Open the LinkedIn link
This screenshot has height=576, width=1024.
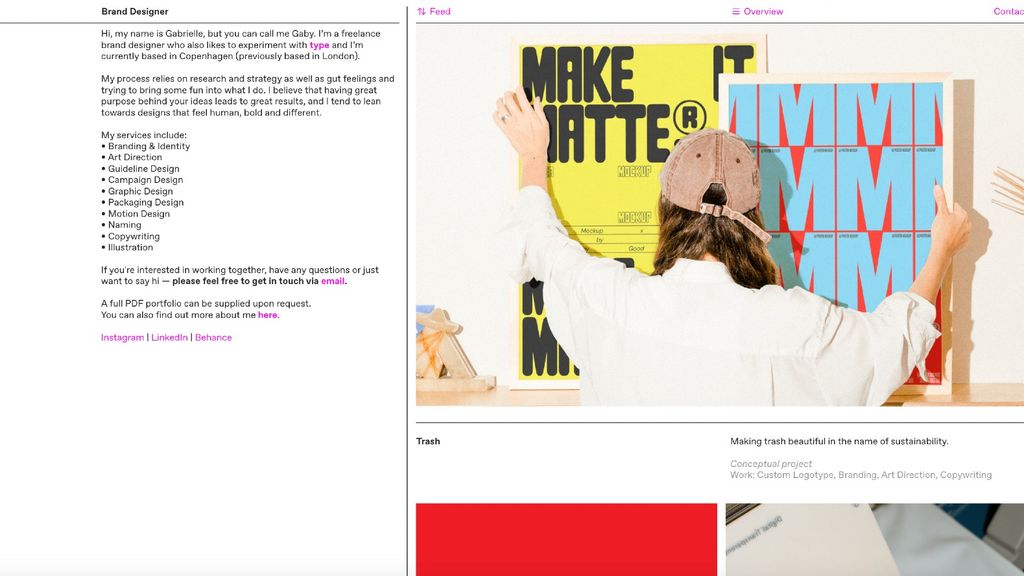tap(168, 337)
